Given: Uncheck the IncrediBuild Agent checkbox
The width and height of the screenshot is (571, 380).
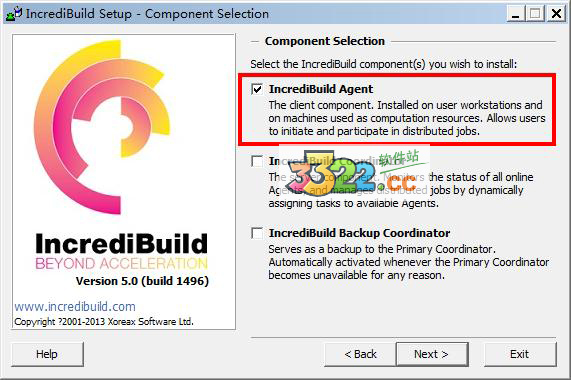Looking at the screenshot, I should click(257, 89).
